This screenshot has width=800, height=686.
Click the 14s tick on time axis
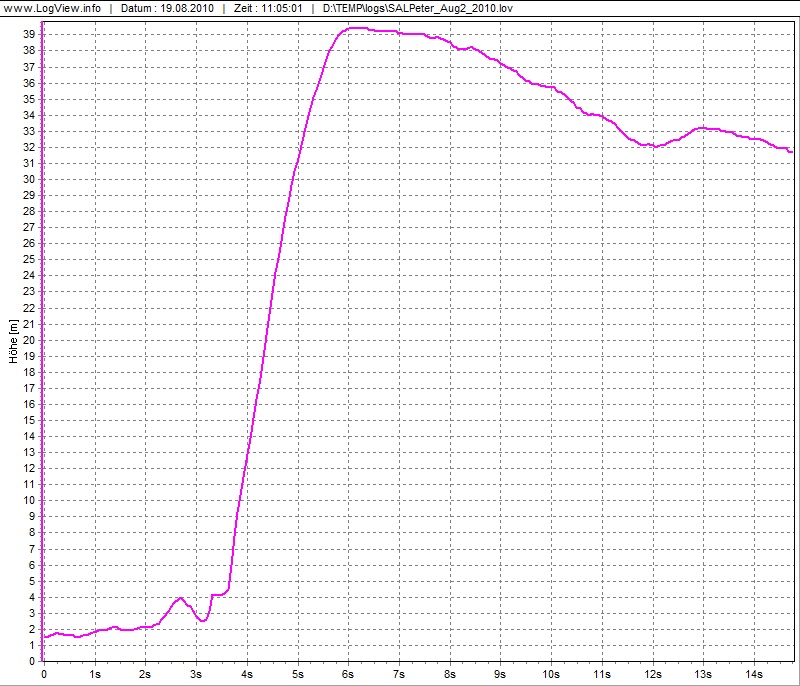[x=753, y=673]
